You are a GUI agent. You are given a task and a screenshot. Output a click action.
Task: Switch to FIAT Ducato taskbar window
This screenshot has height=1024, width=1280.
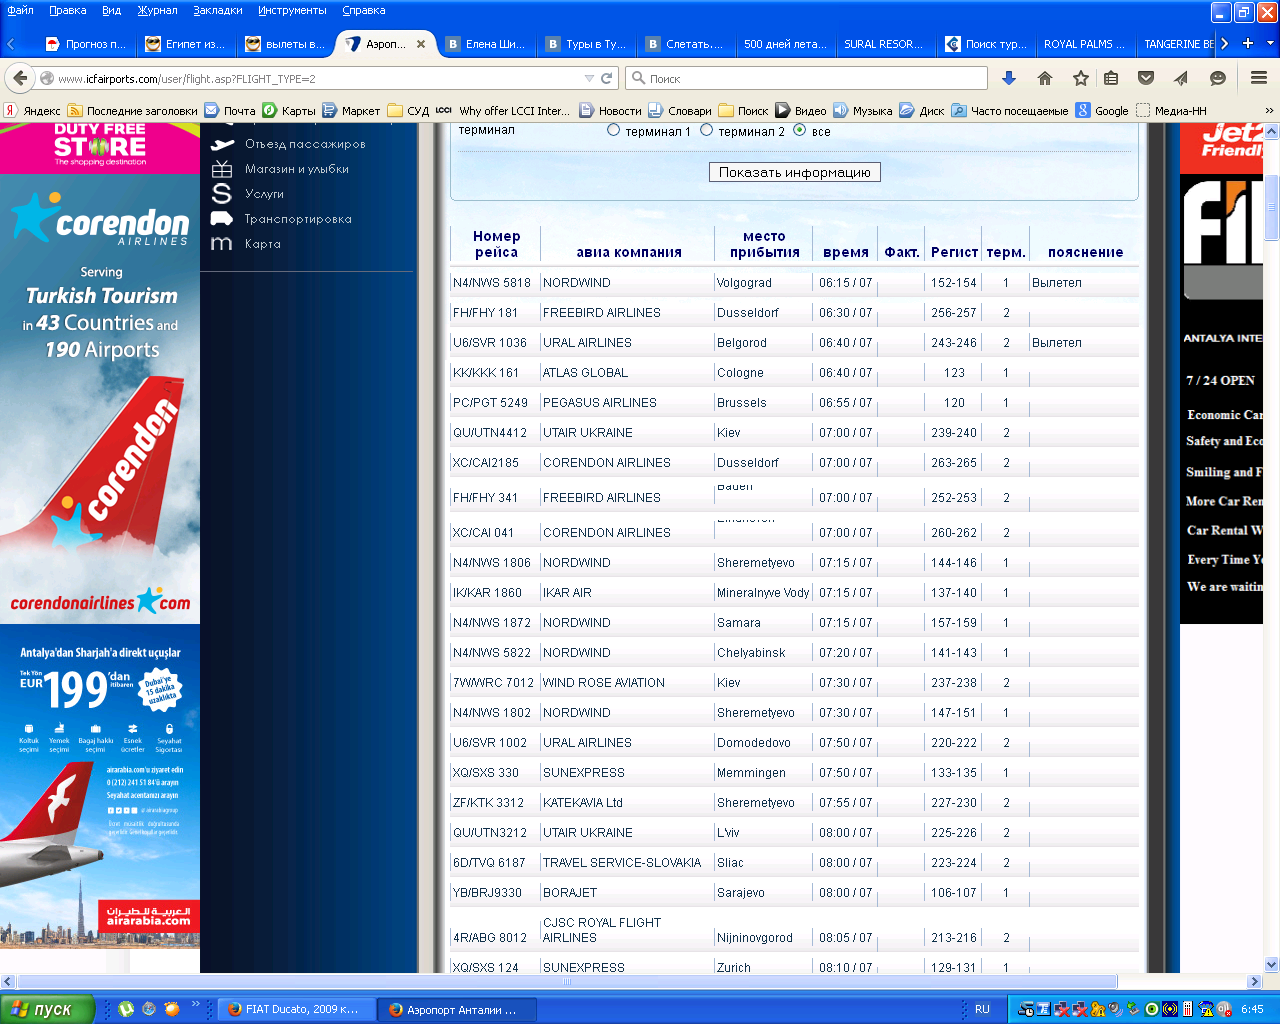[297, 1009]
